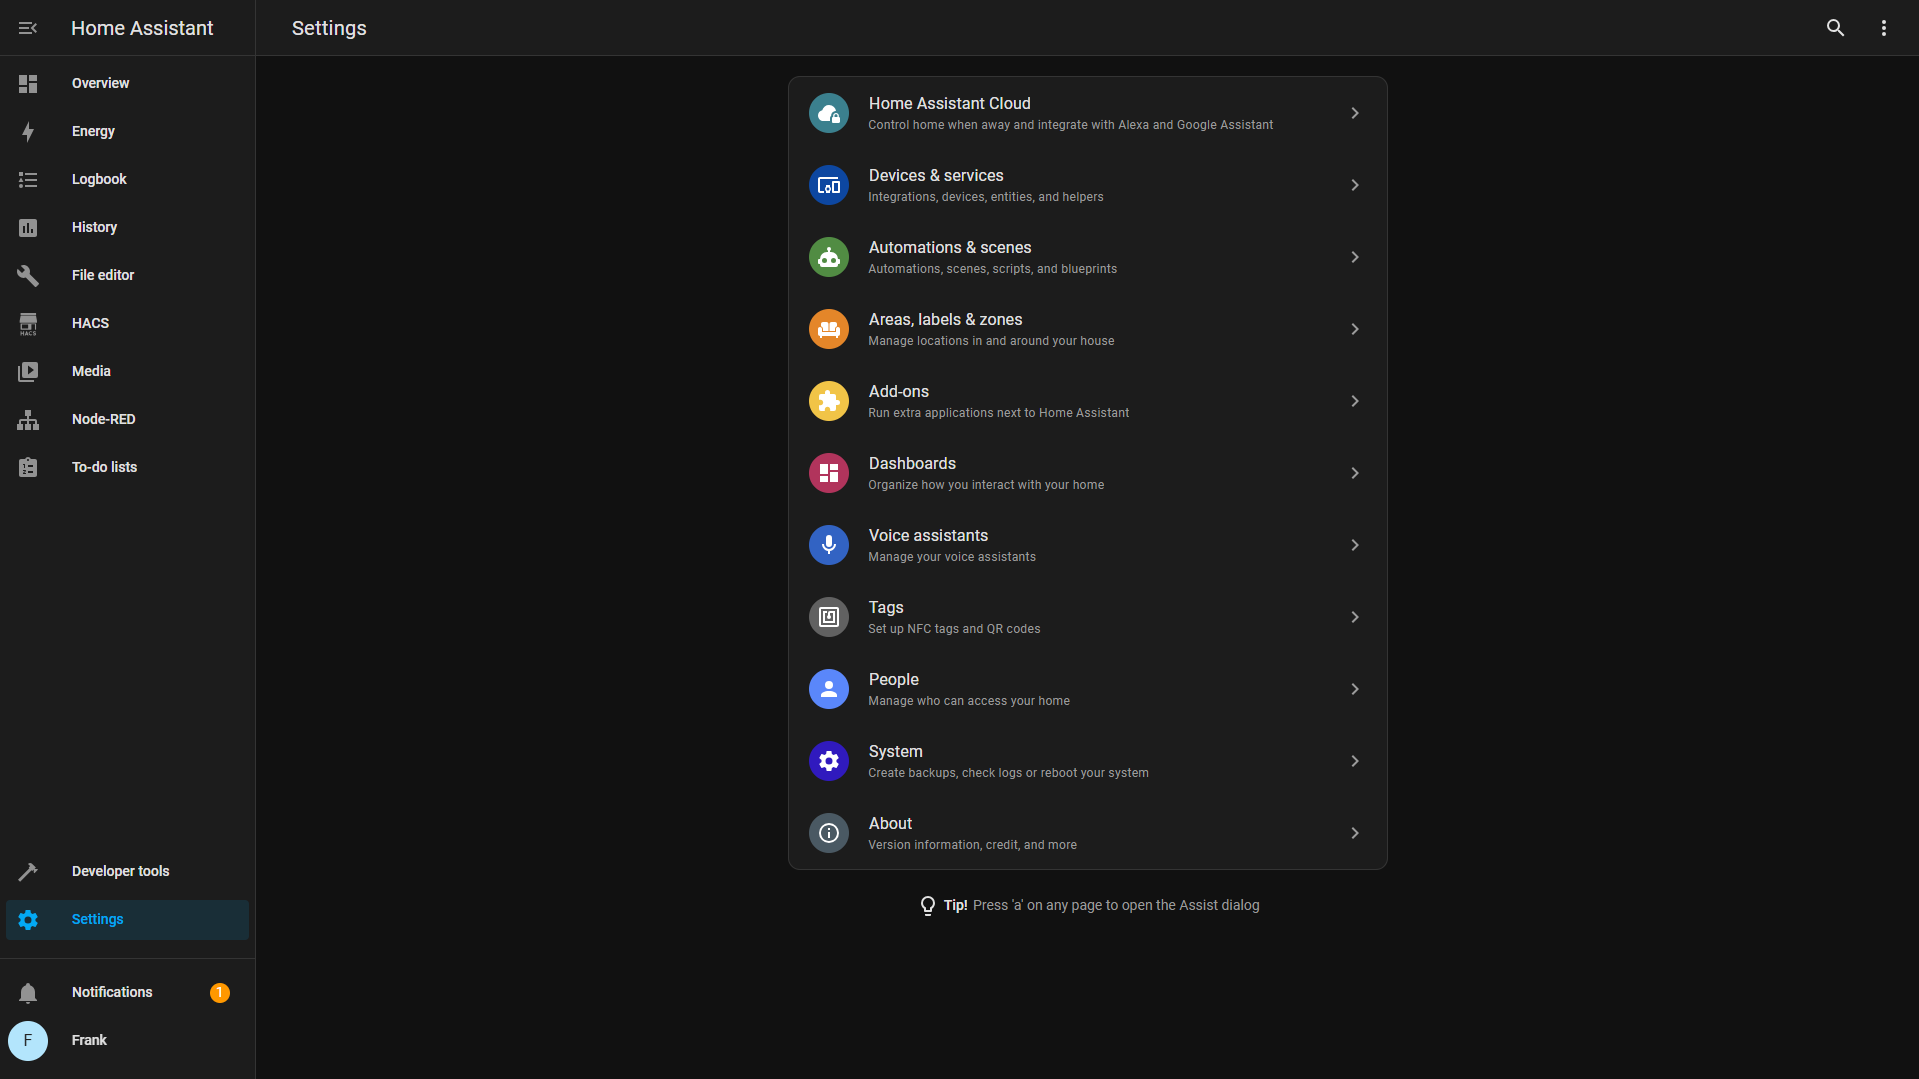Open the Home Assistant Cloud settings title
1919x1079 pixels.
tap(949, 103)
